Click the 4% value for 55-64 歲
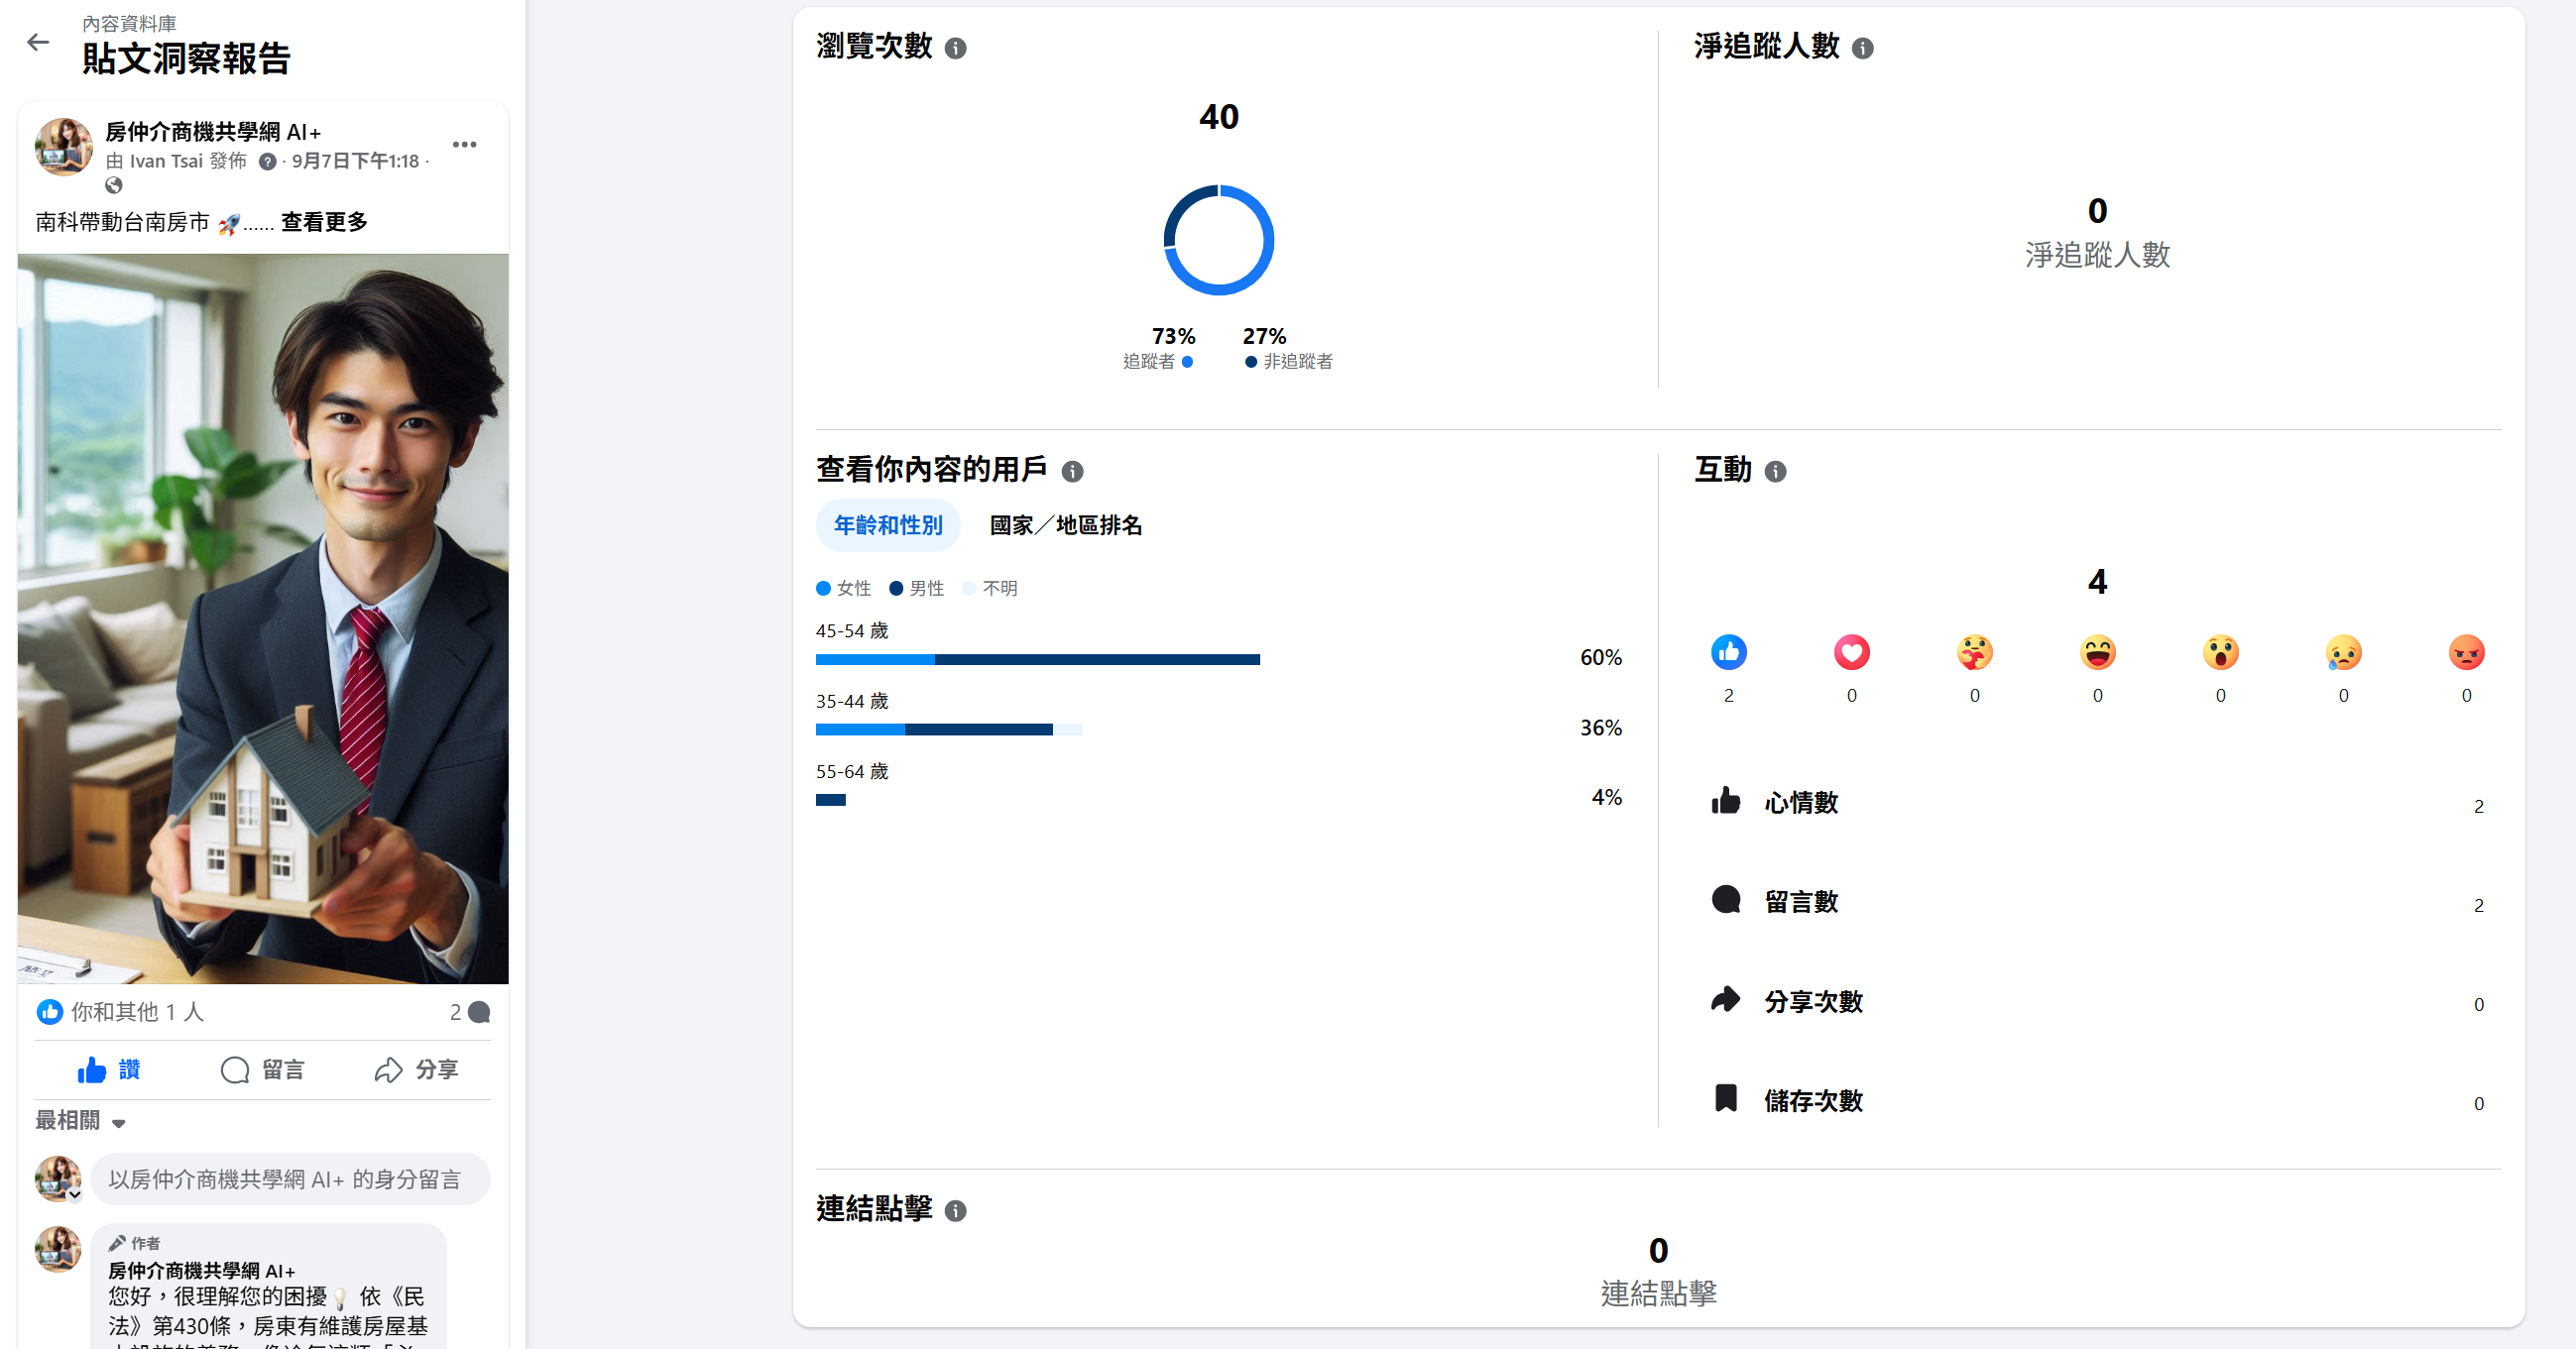This screenshot has width=2576, height=1349. click(x=1607, y=797)
